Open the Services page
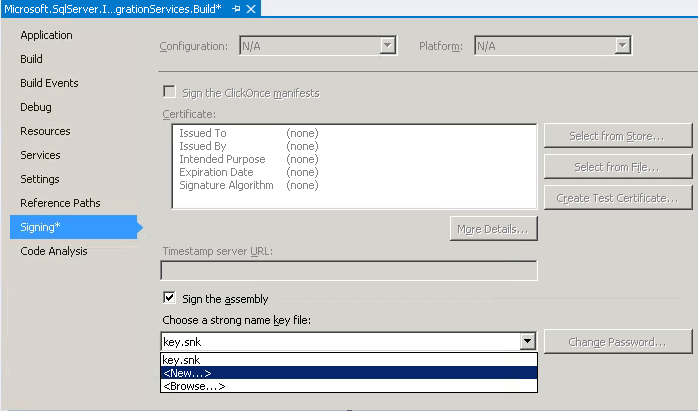The width and height of the screenshot is (698, 411). 40,155
